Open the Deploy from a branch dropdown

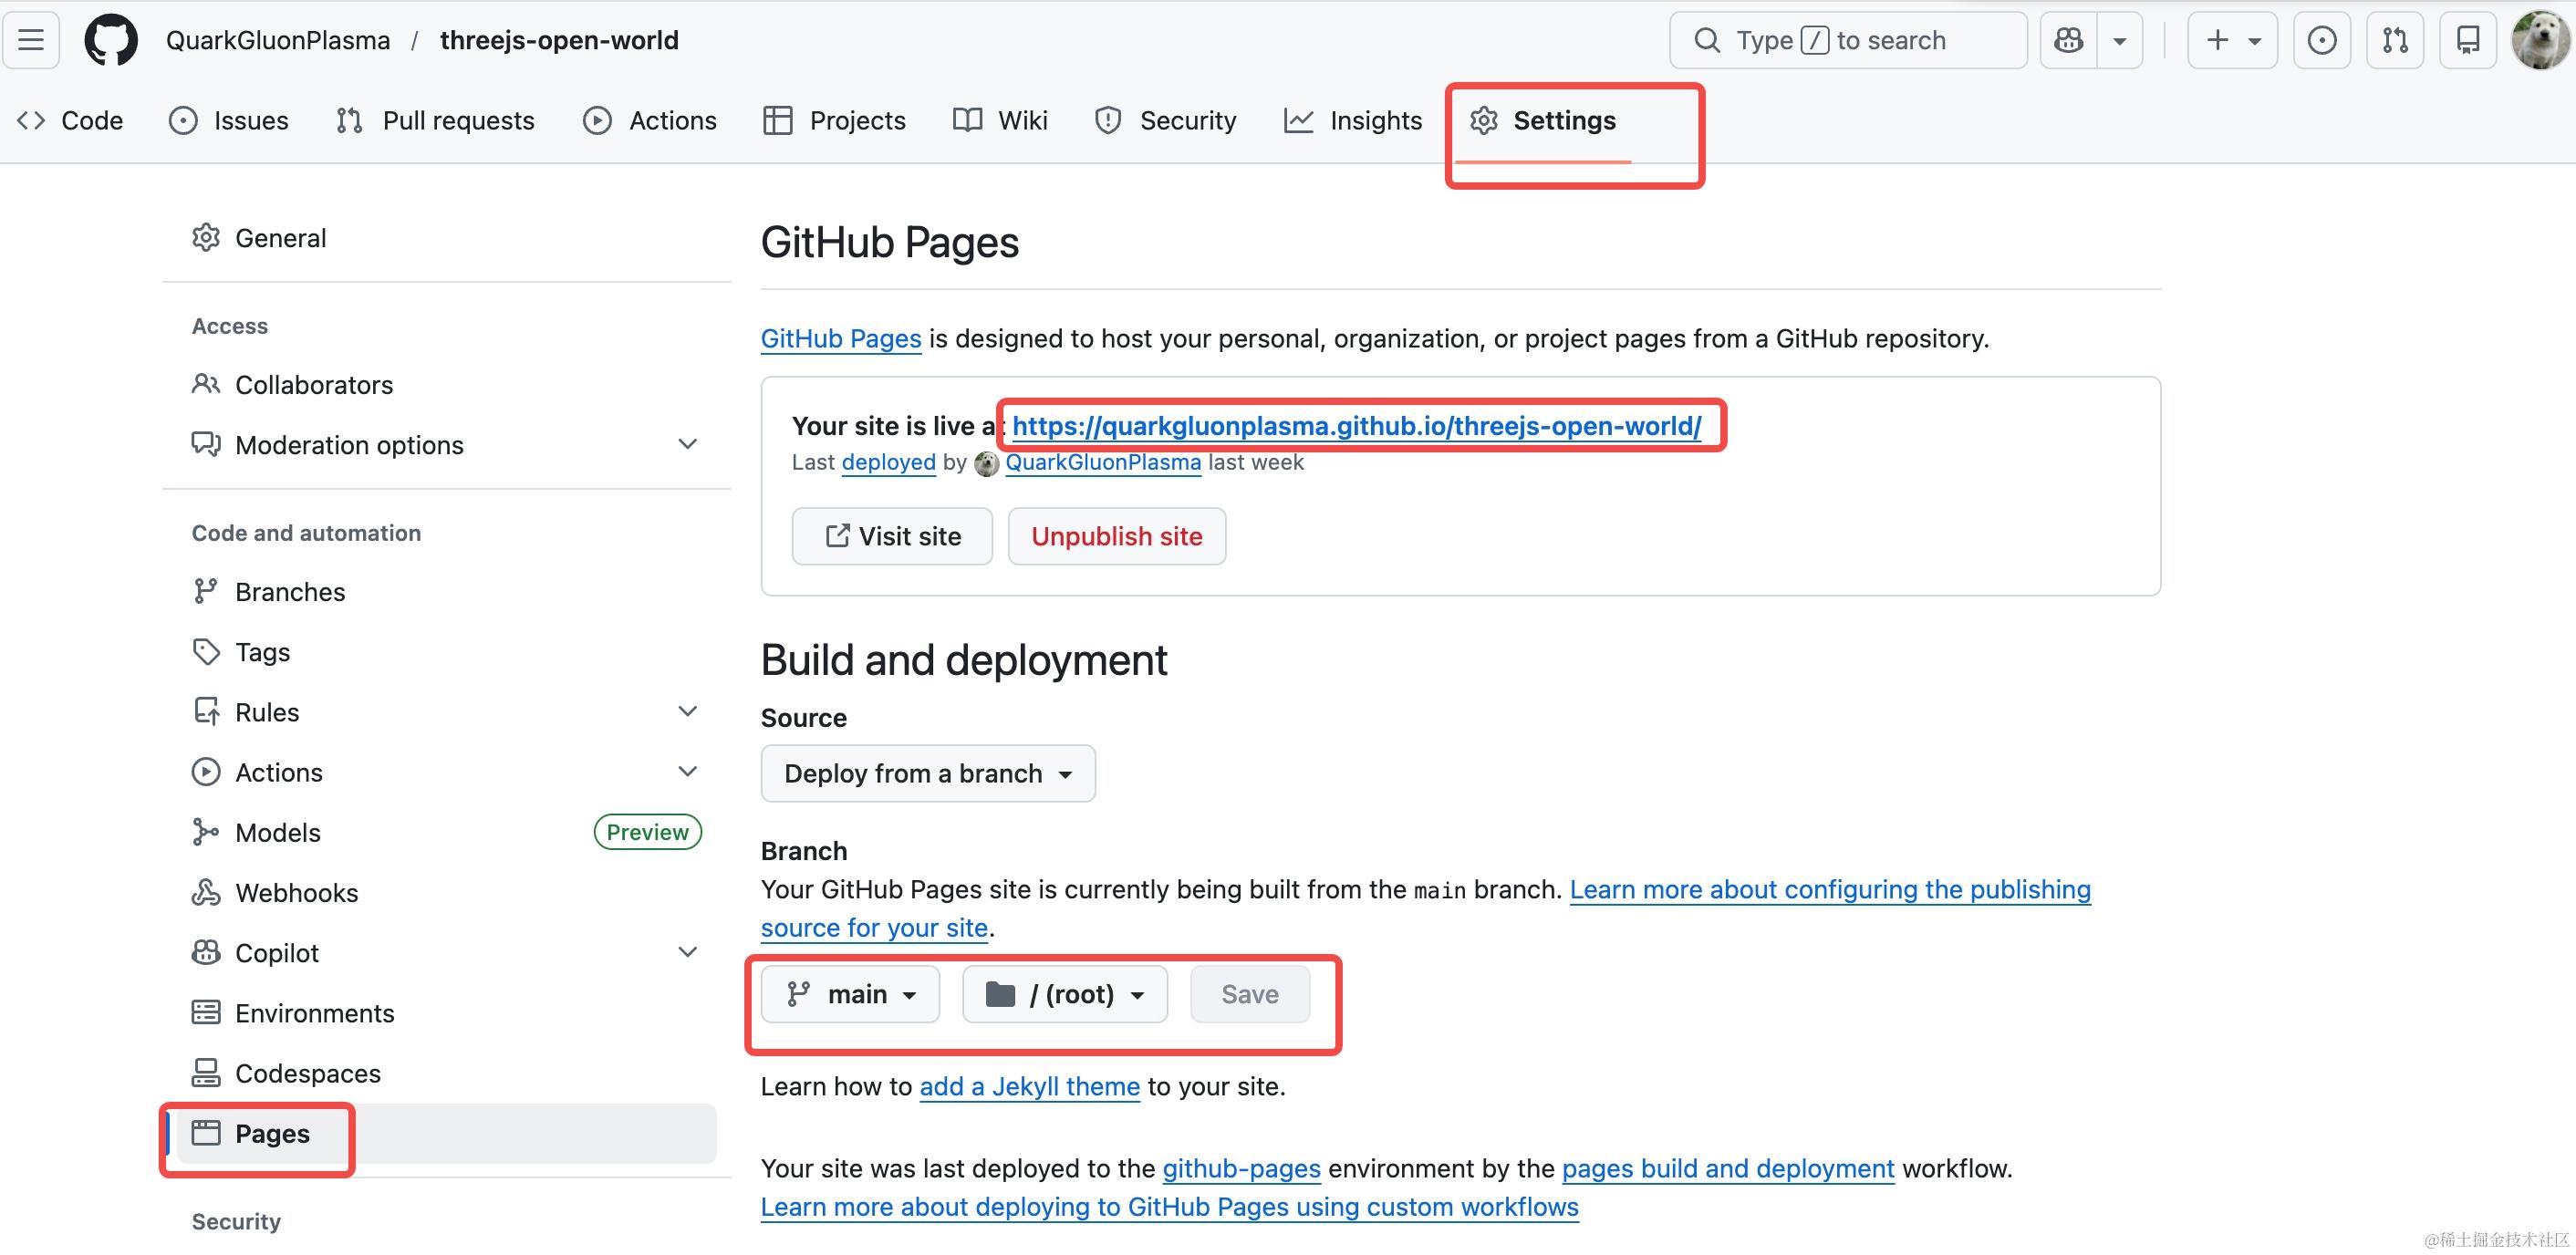click(928, 773)
